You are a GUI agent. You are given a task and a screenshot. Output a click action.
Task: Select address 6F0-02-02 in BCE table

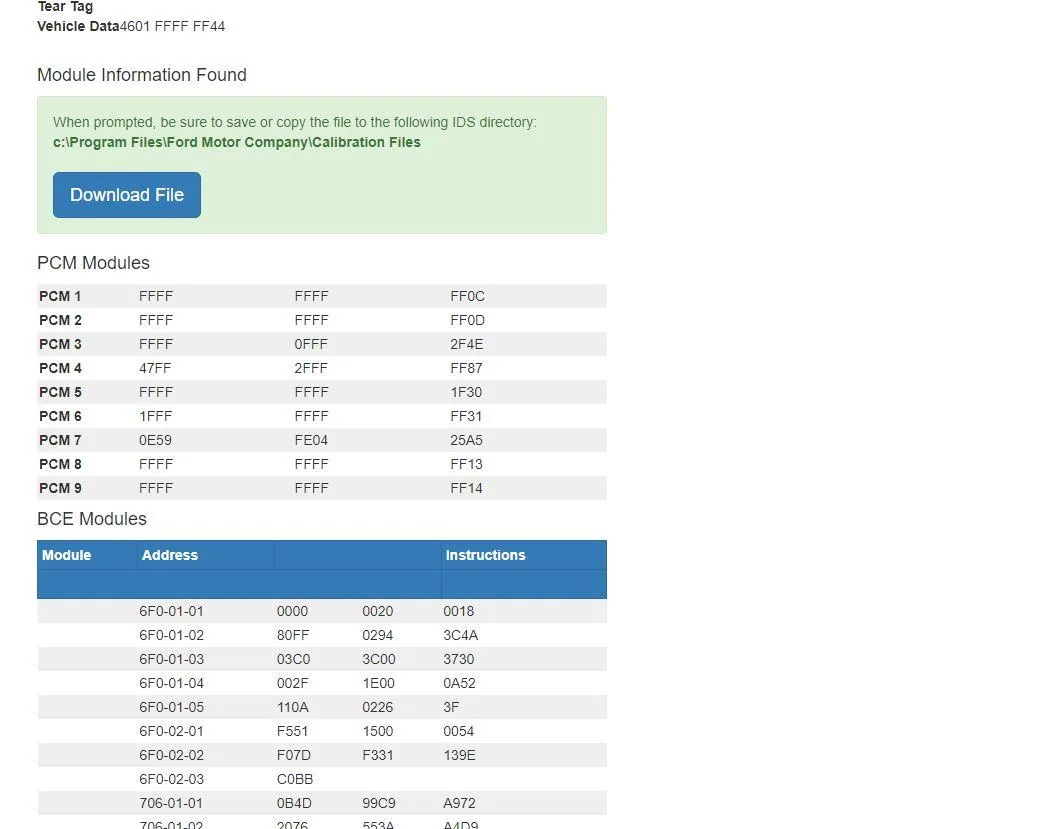point(171,755)
